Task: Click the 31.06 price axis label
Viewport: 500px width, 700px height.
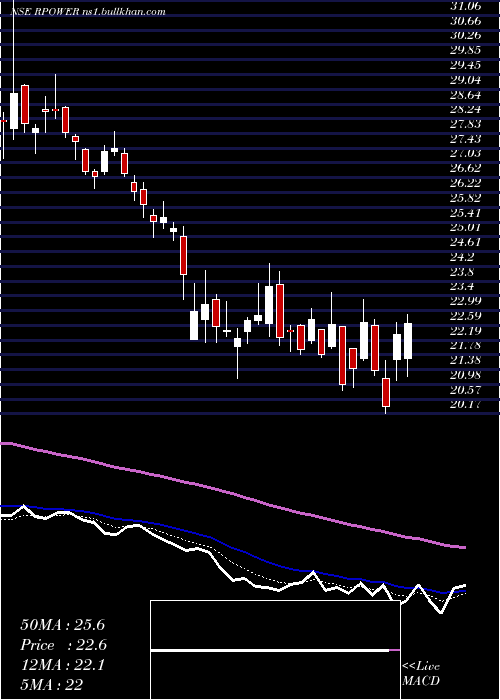Action: tap(466, 6)
